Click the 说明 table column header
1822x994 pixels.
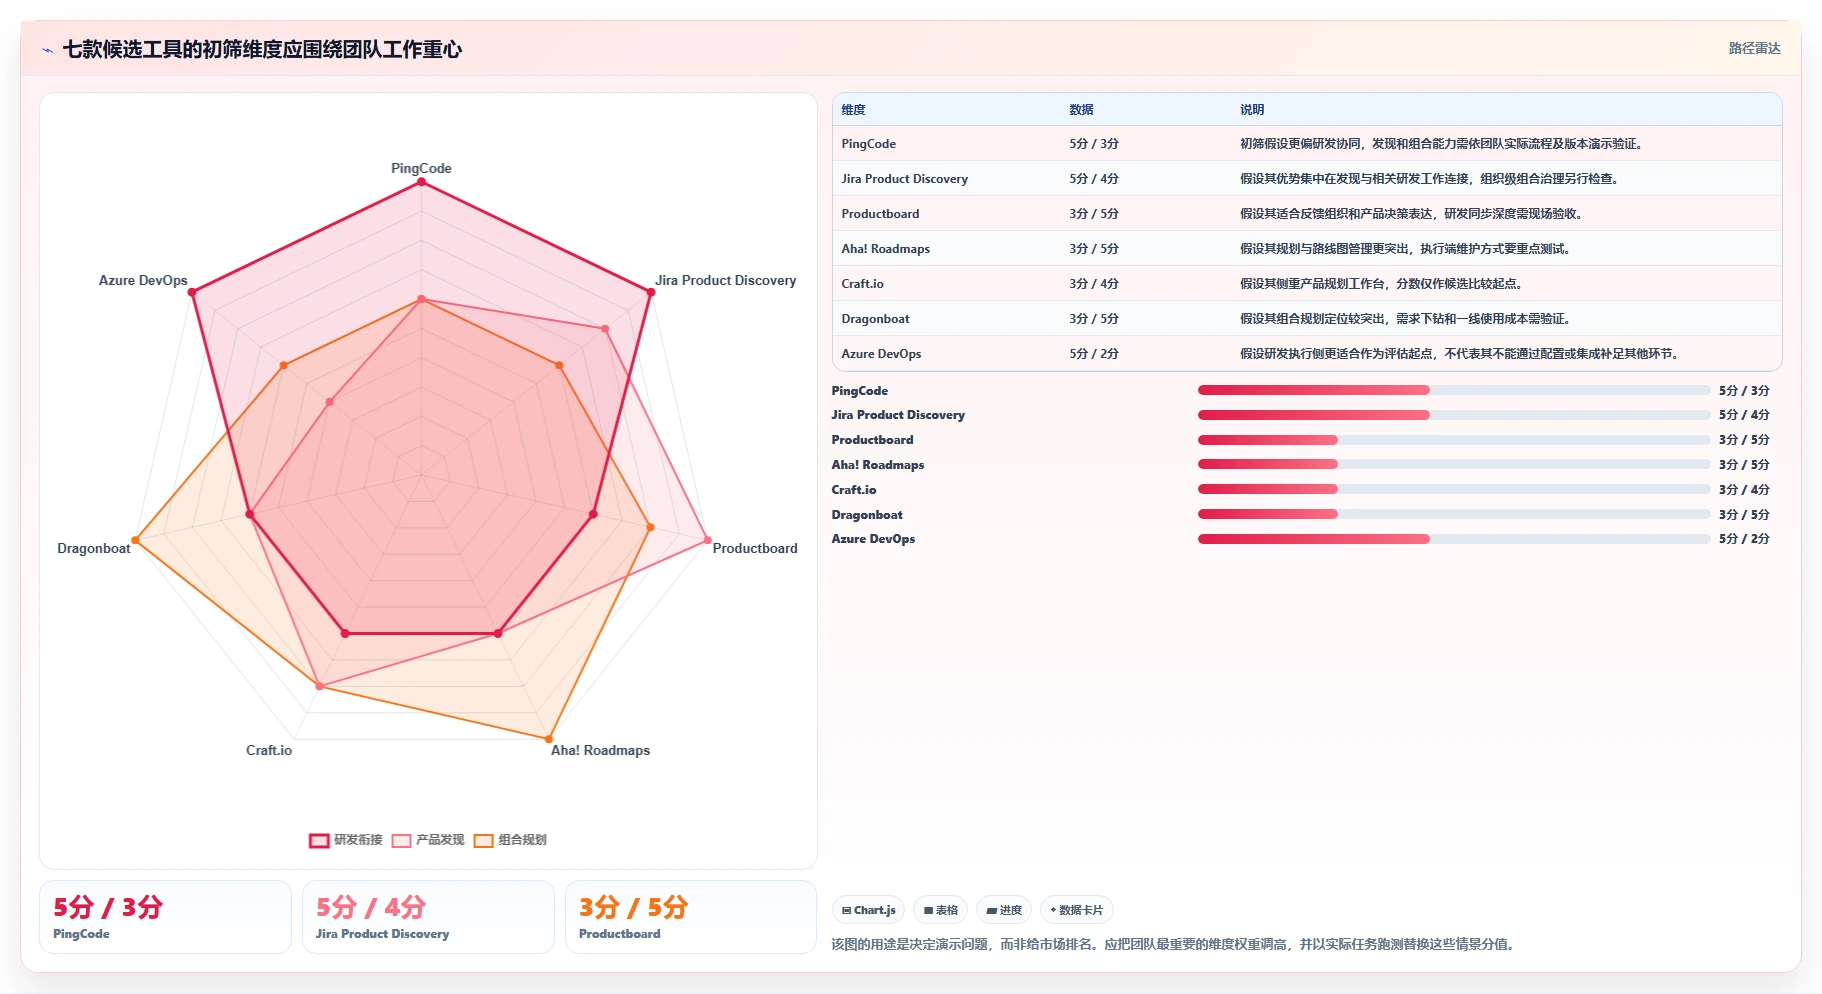click(1252, 110)
